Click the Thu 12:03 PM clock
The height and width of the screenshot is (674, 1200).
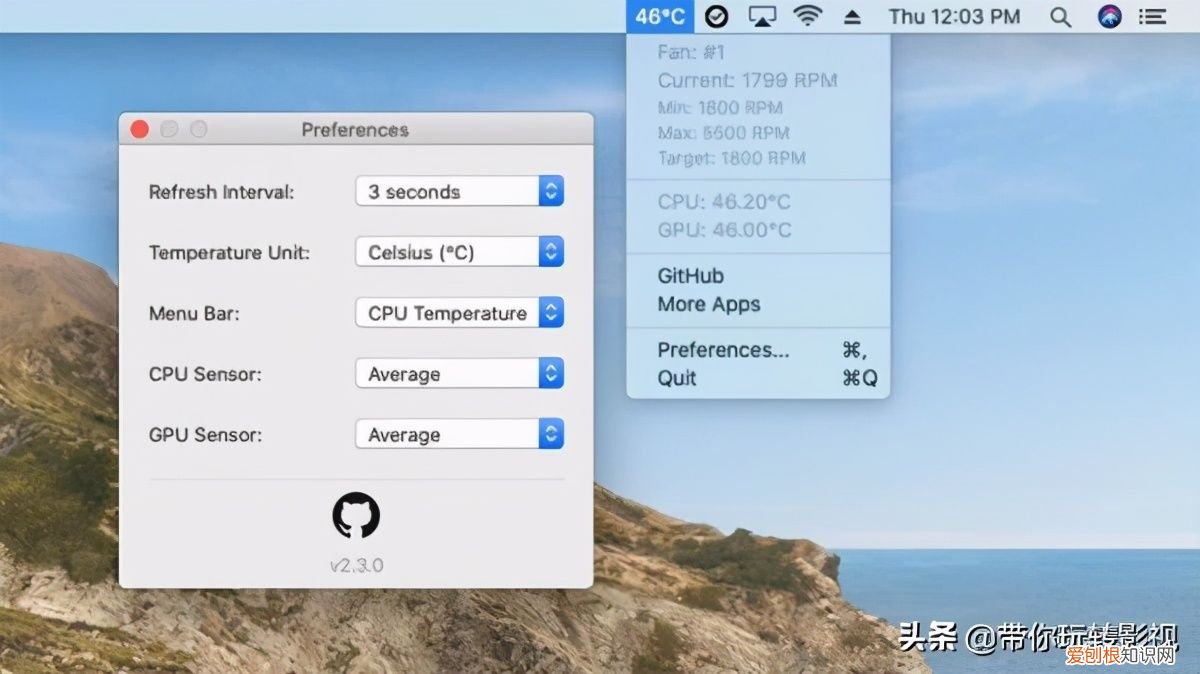coord(954,16)
